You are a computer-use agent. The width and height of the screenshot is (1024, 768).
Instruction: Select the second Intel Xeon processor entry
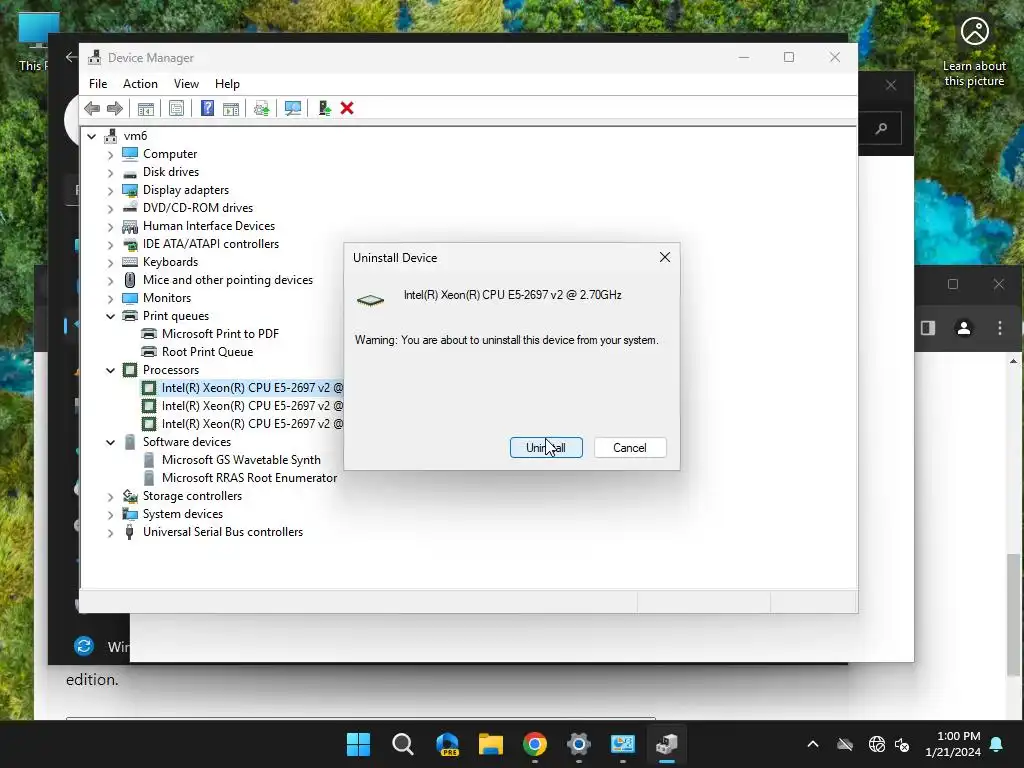252,406
